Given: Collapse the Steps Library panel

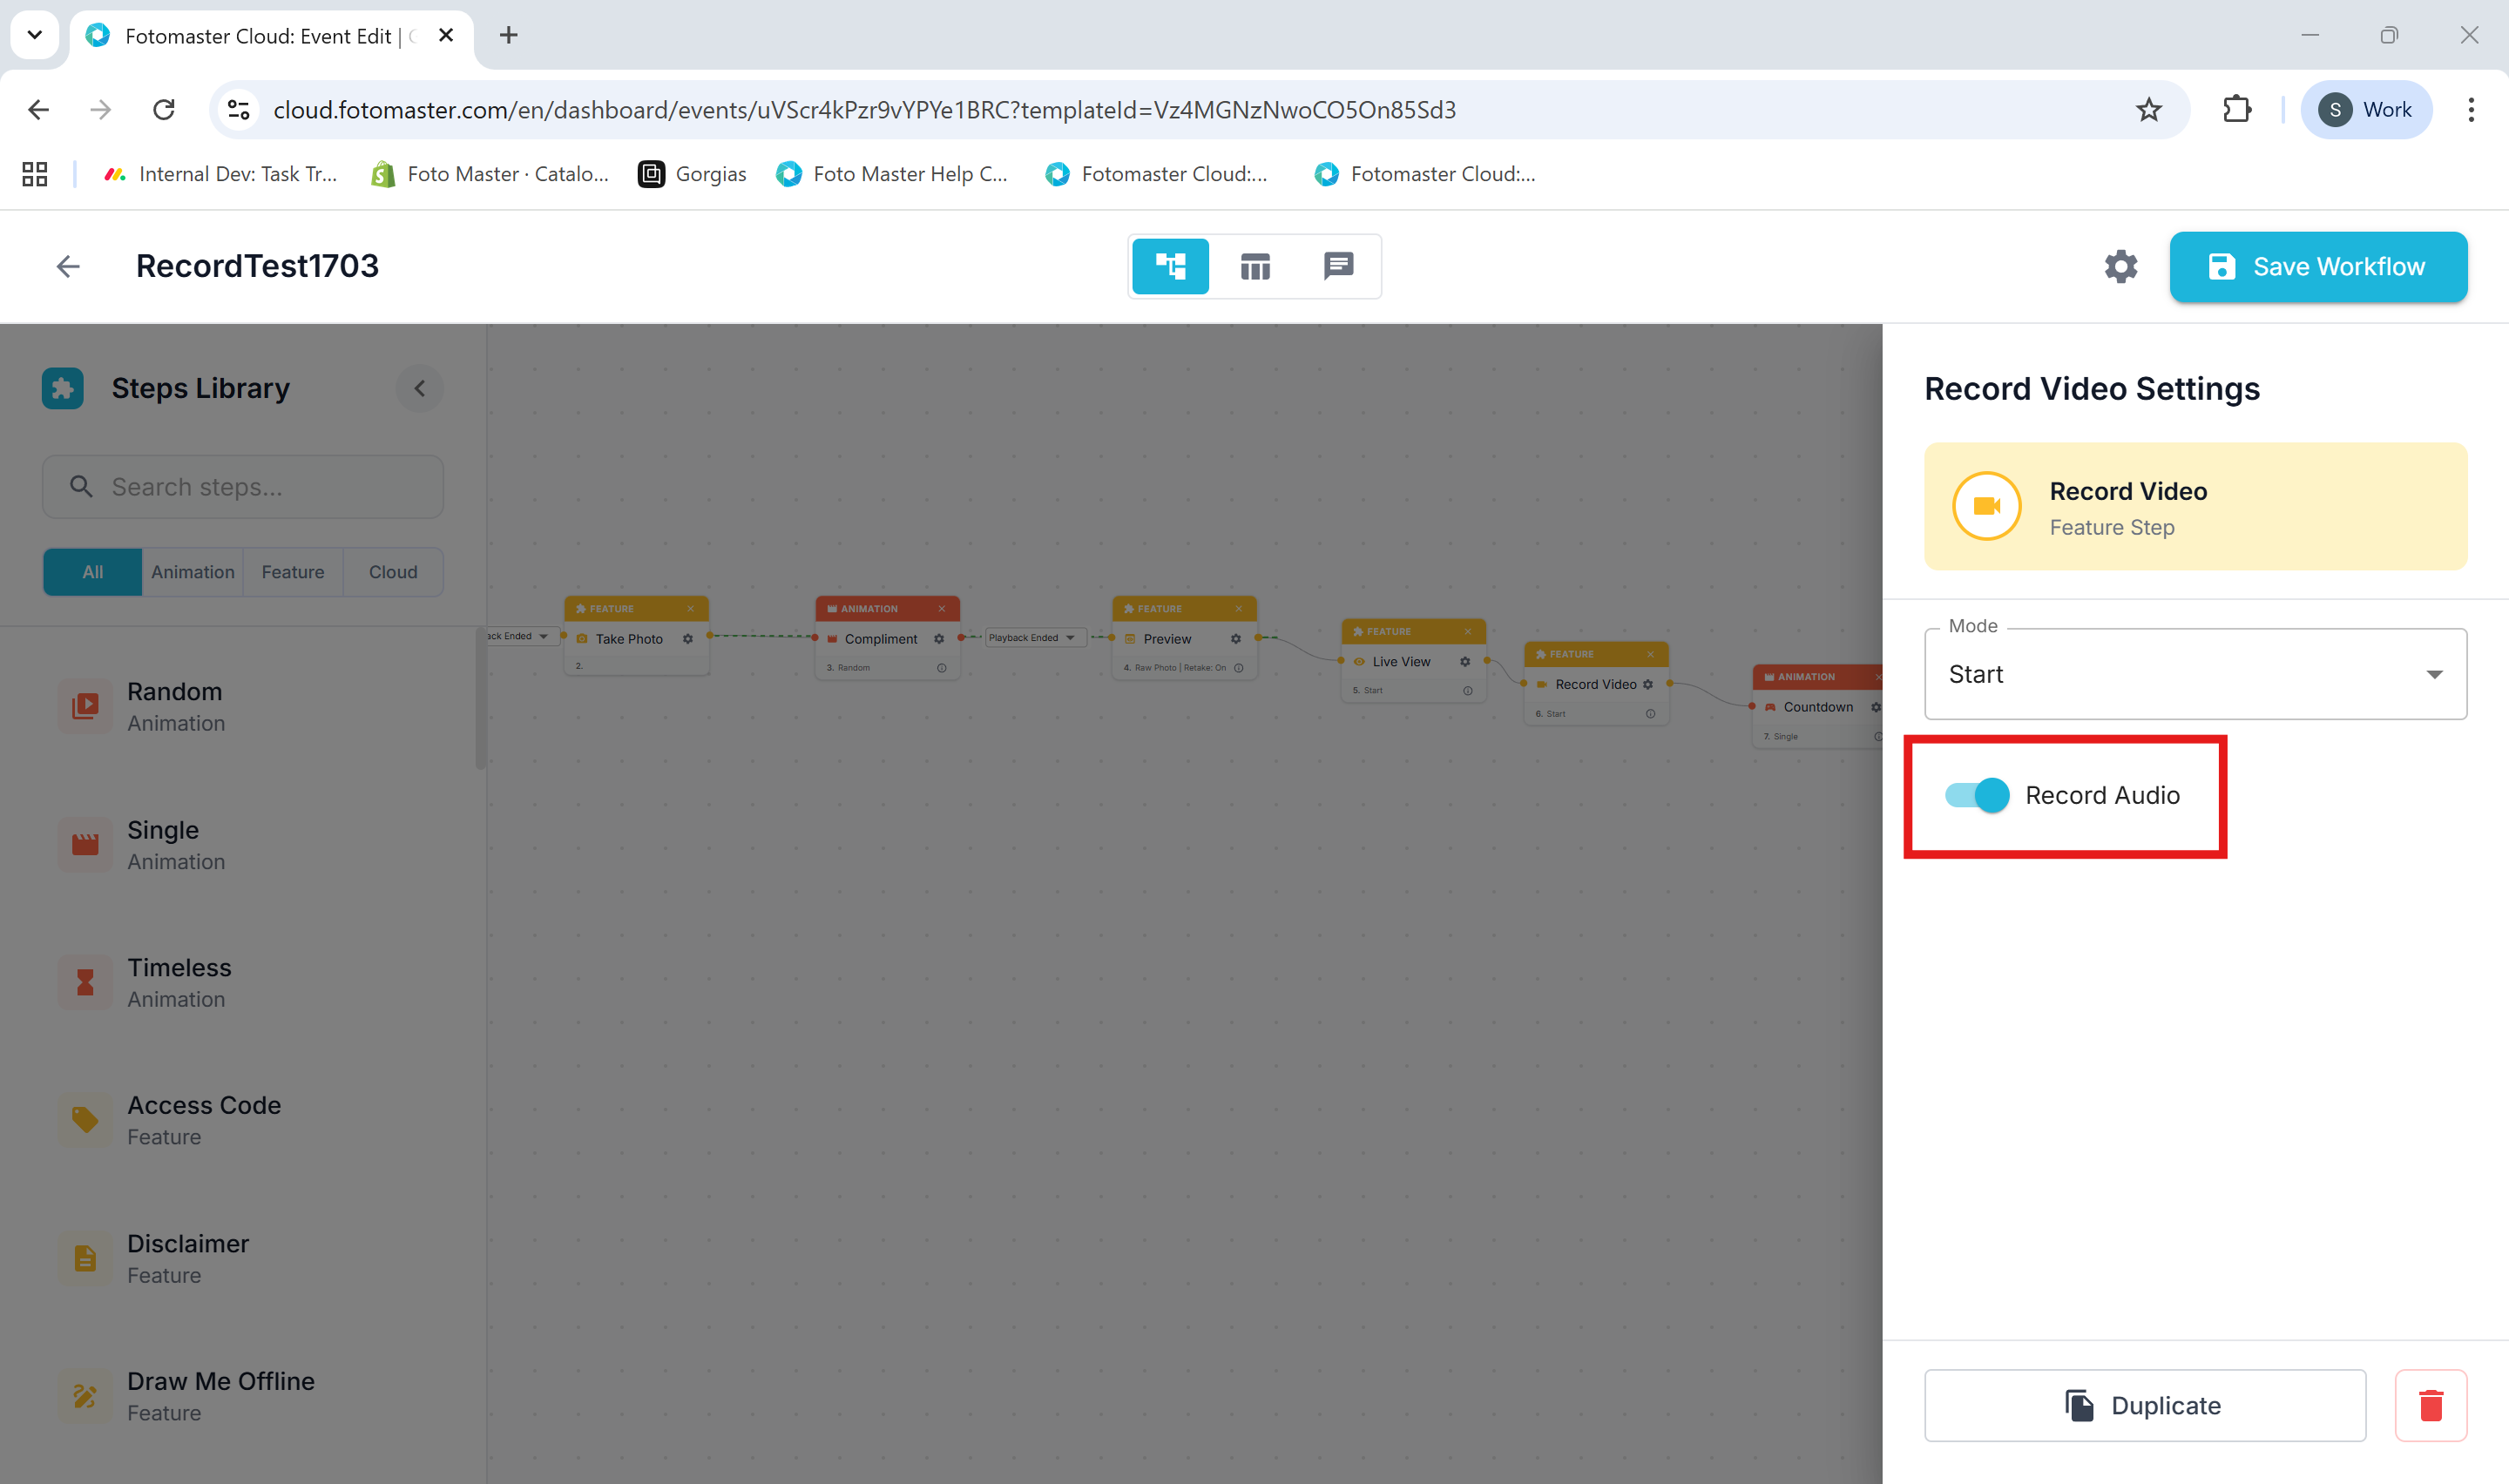Looking at the screenshot, I should click(x=420, y=388).
